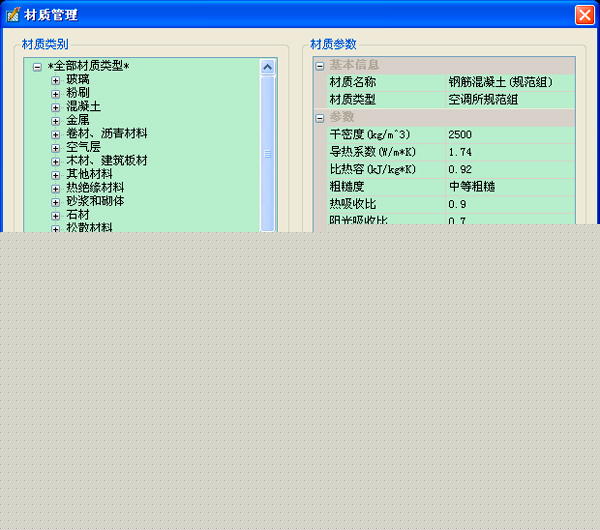Select the 空气层 tree item
Viewport: 600px width, 530px height.
click(83, 147)
